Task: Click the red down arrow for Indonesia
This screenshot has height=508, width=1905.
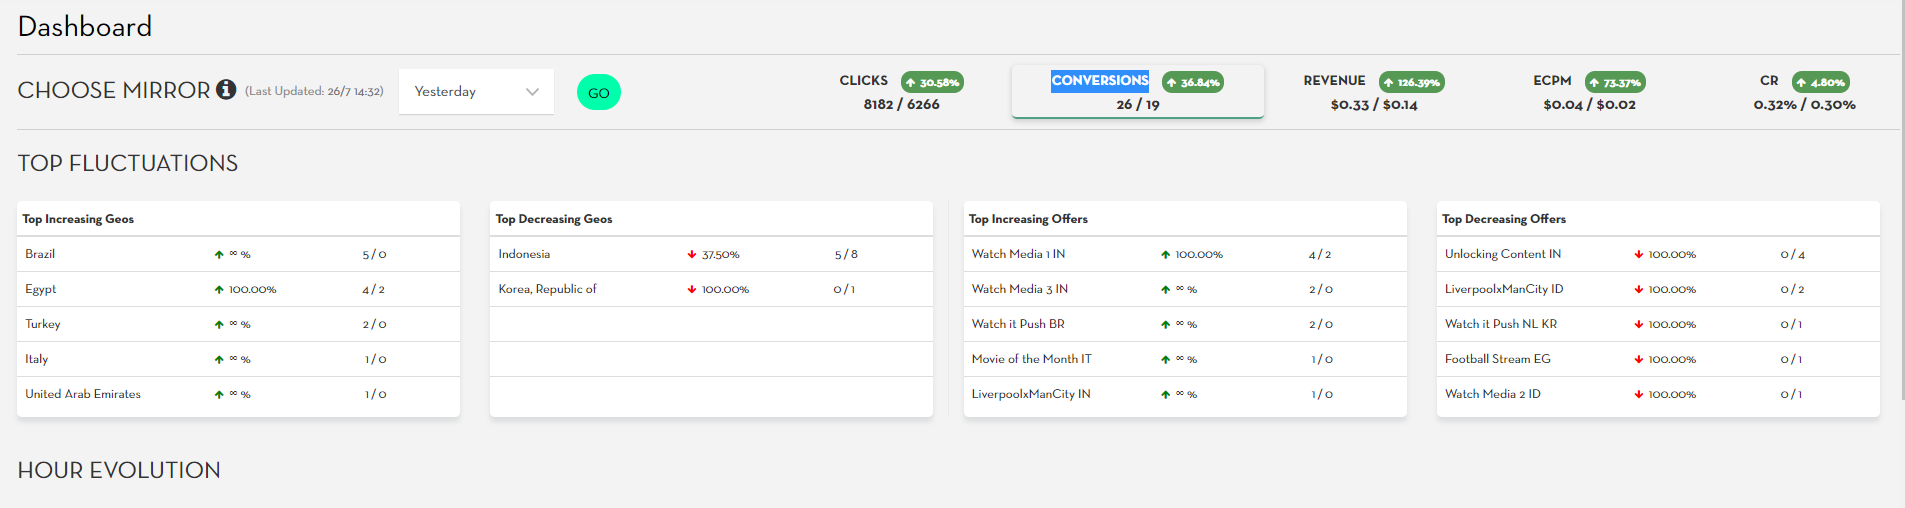Action: point(692,255)
